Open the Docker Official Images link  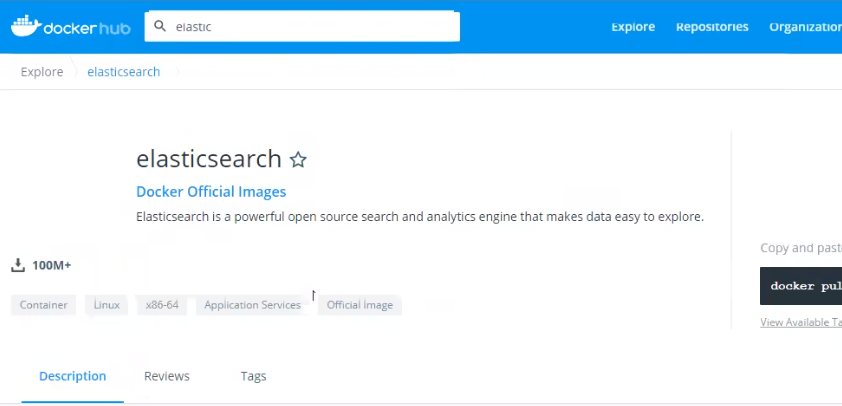211,192
